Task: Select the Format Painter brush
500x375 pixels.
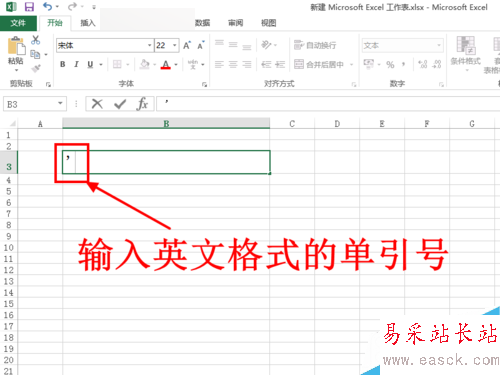Action: pos(35,68)
